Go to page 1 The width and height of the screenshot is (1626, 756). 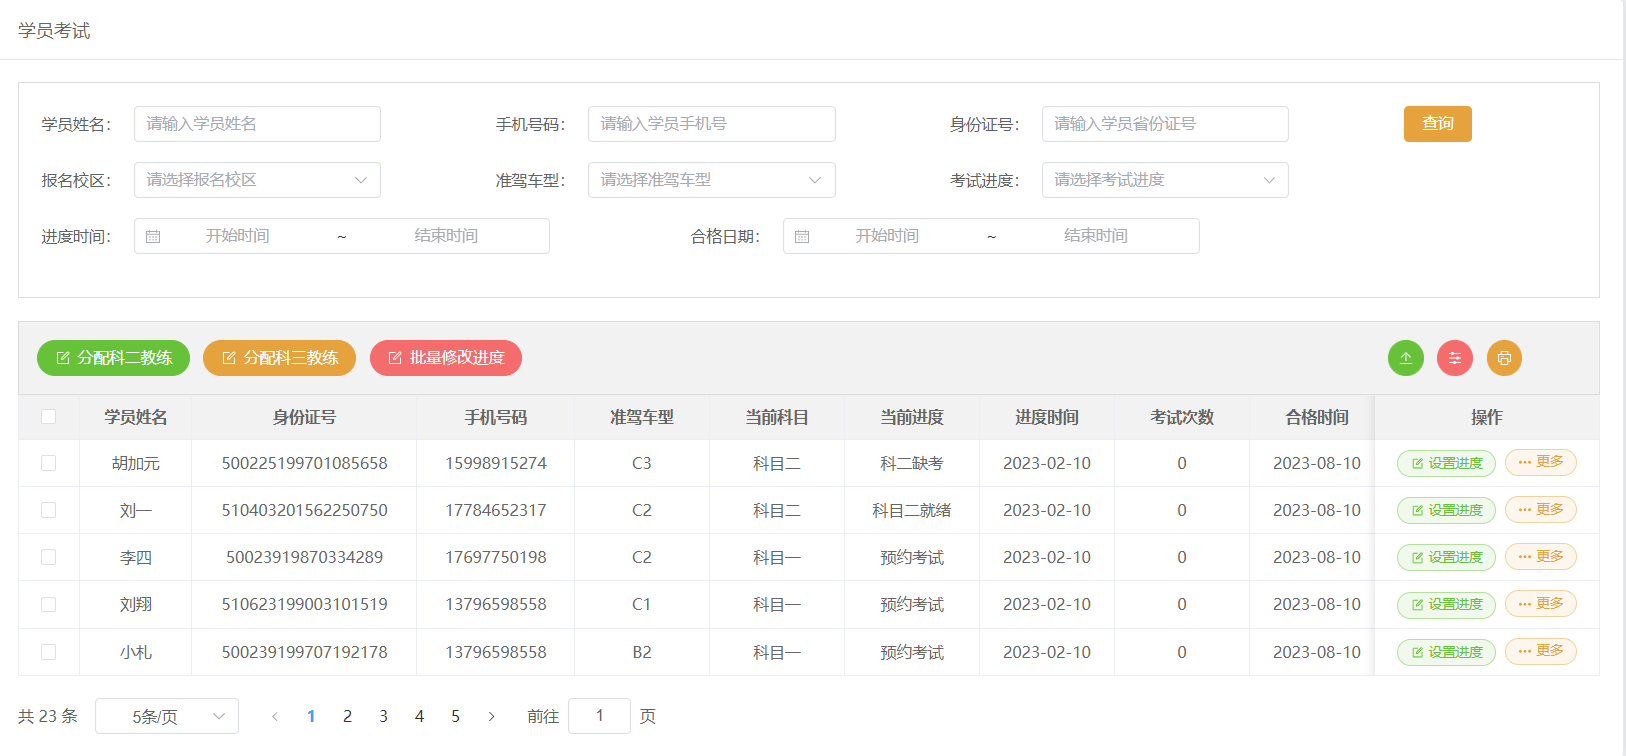[311, 716]
